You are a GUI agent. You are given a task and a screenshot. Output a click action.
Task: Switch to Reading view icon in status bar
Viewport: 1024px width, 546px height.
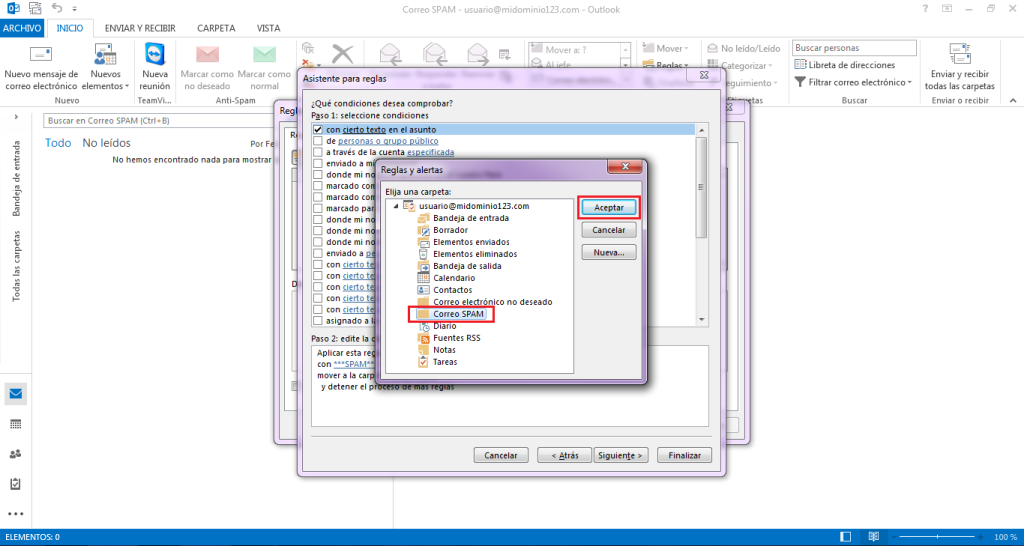coord(874,537)
